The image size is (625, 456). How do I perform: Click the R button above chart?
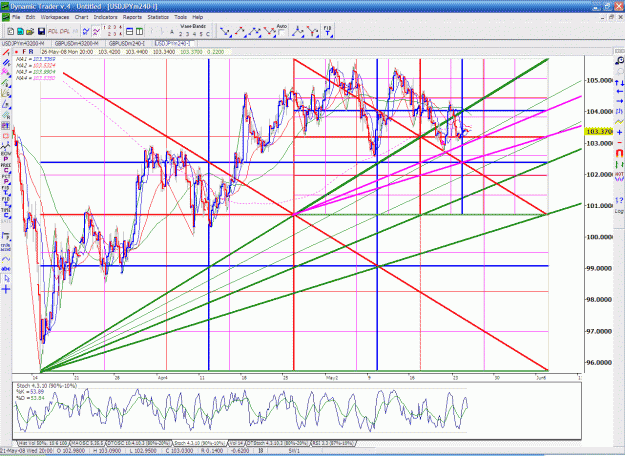31,52
